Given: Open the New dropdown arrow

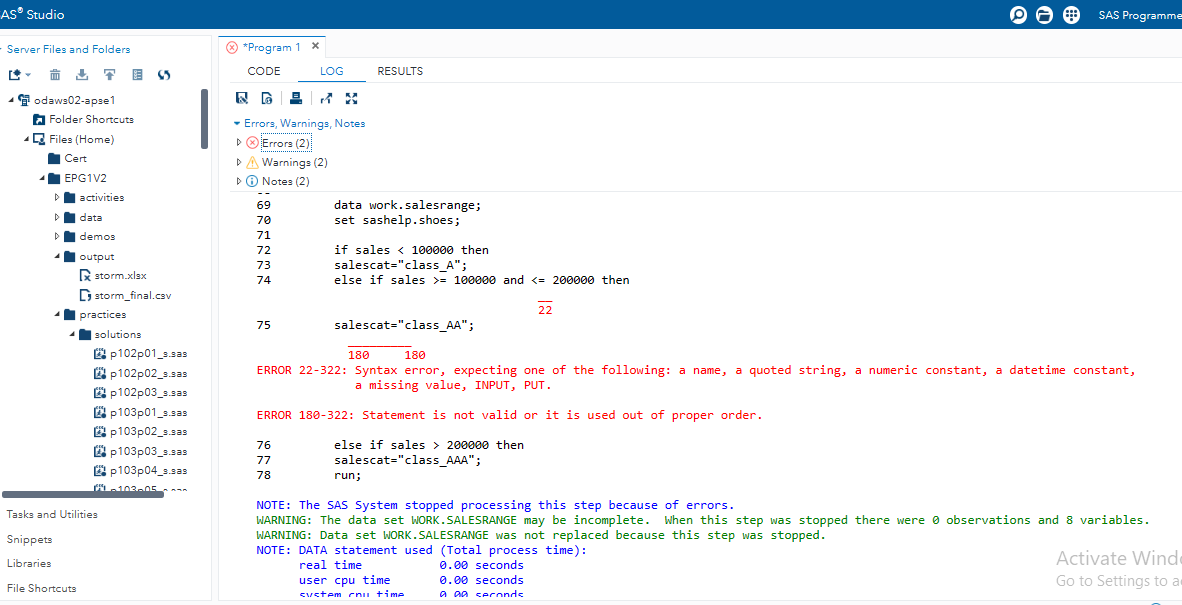Looking at the screenshot, I should pos(28,73).
